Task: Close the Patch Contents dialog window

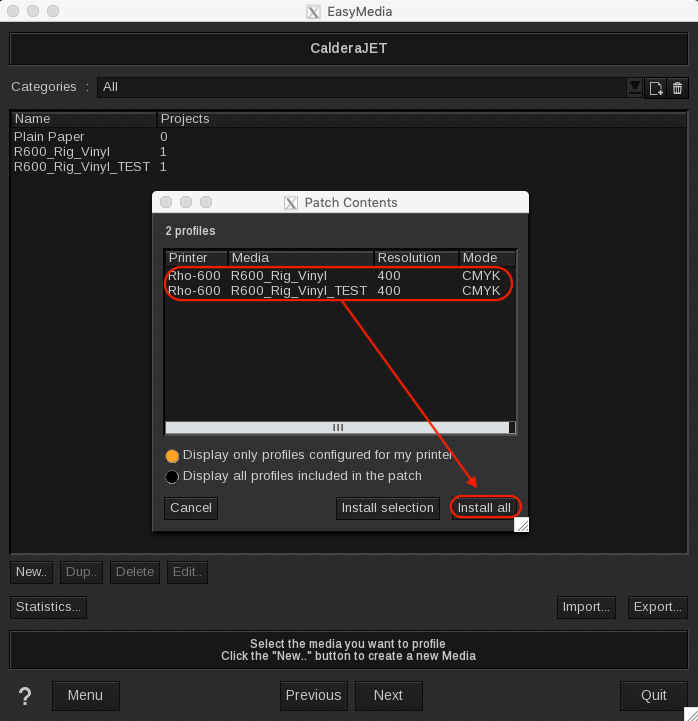Action: pos(166,202)
